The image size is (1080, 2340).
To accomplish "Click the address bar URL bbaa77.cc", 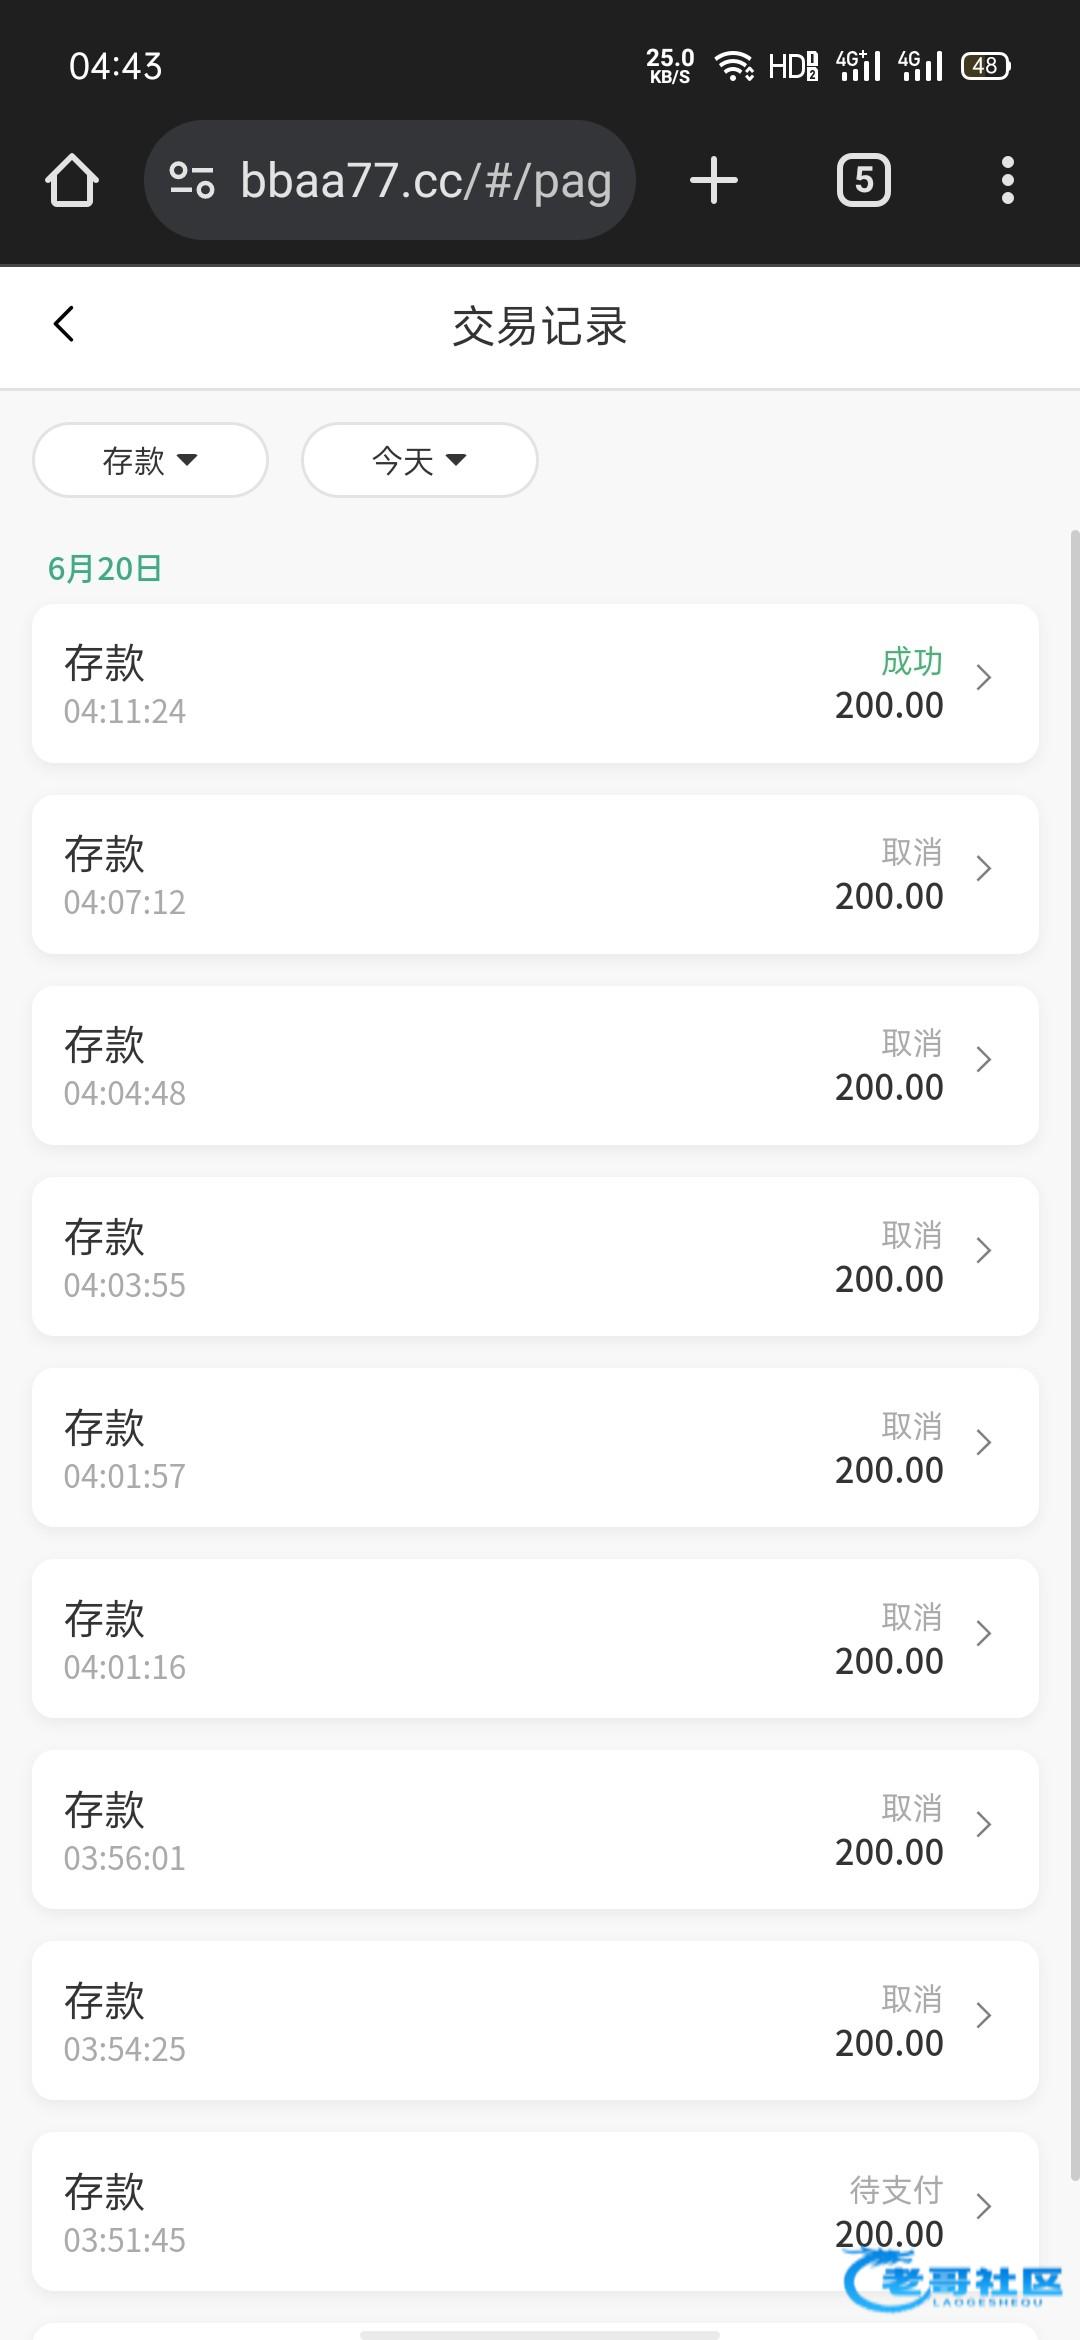I will [425, 181].
